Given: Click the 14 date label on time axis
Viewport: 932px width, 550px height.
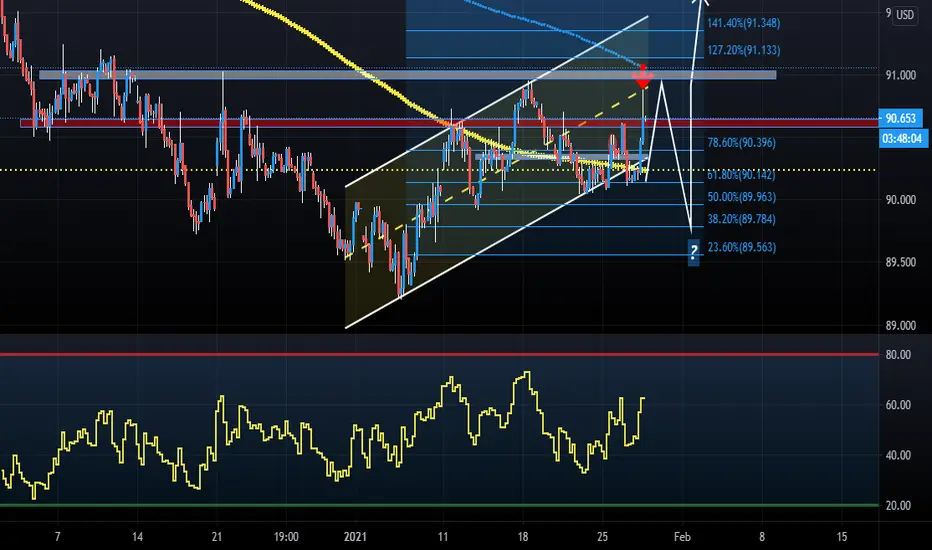Looking at the screenshot, I should 137,537.
